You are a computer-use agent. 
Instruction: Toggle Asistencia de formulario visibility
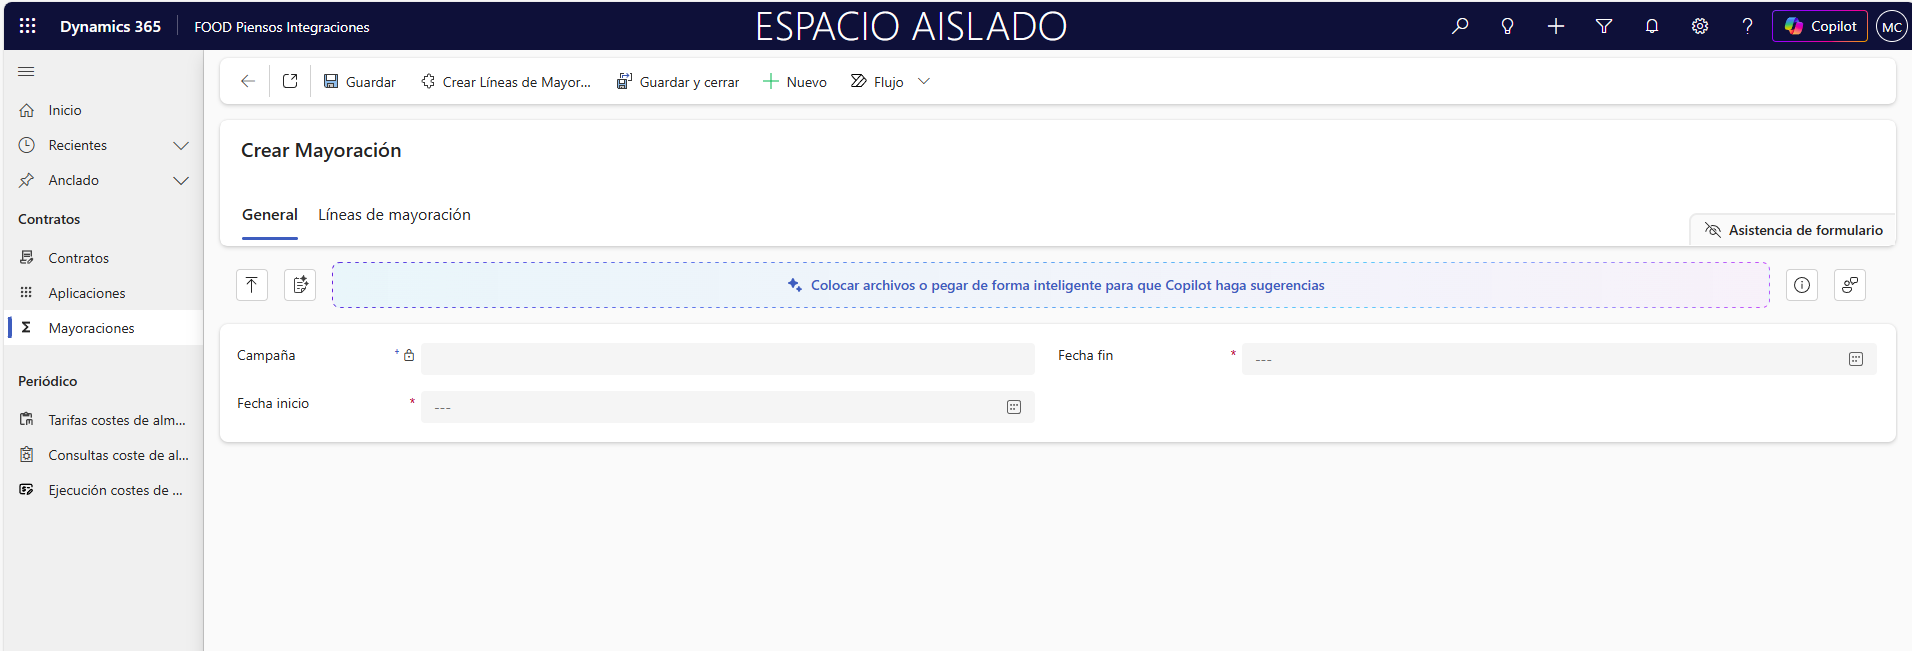pyautogui.click(x=1793, y=230)
